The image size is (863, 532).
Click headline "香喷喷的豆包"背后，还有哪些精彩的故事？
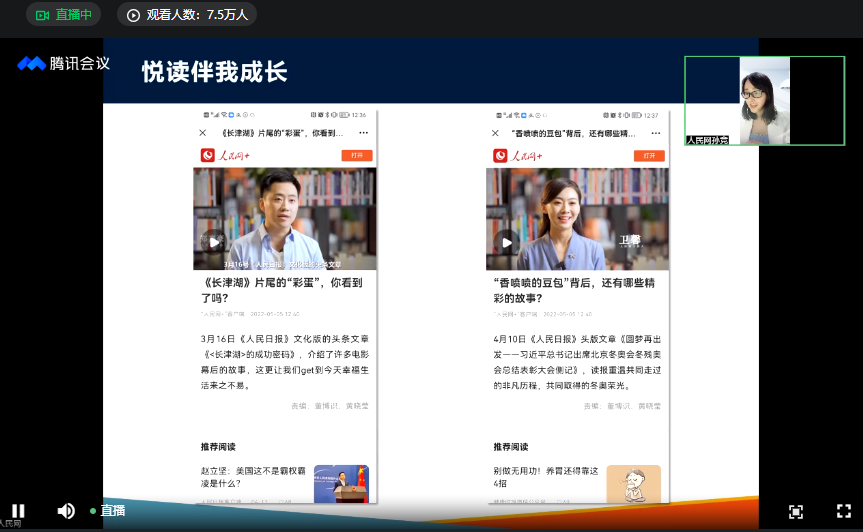click(x=574, y=290)
